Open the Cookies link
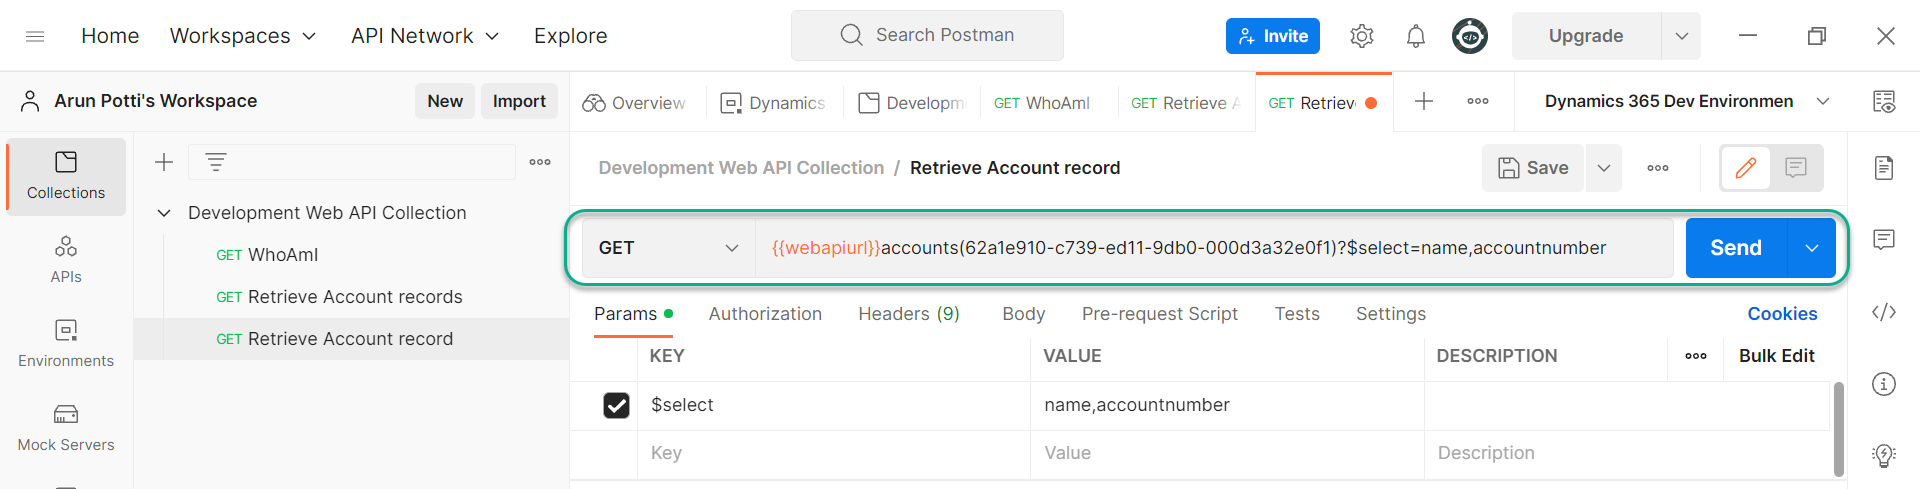The image size is (1920, 489). tap(1782, 314)
